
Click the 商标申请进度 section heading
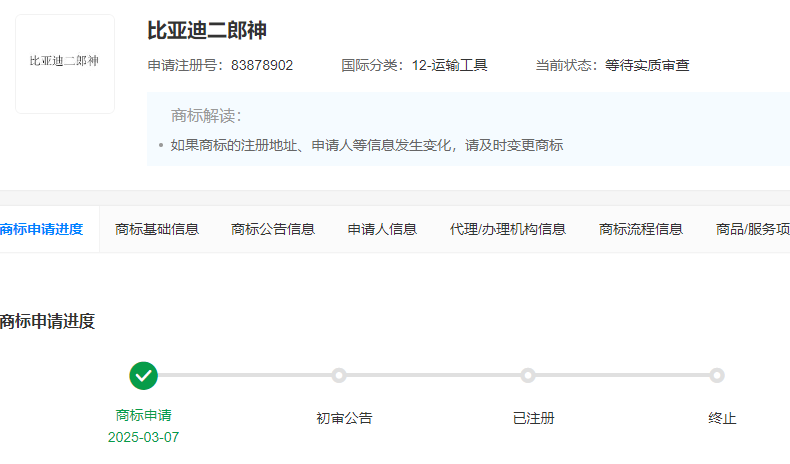point(47,321)
